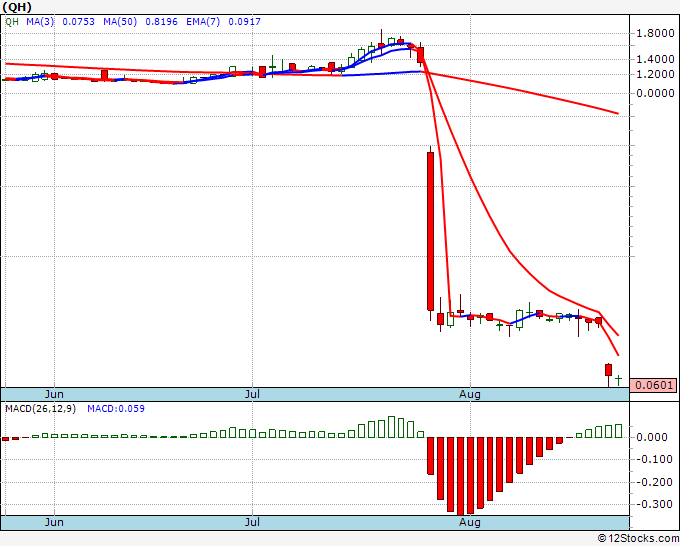Click the tall red crash candlestick
The image size is (680, 546).
click(430, 231)
